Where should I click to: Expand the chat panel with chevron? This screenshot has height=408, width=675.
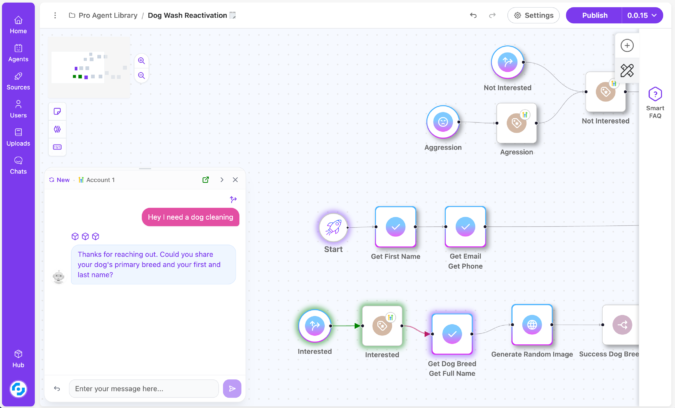pos(221,180)
